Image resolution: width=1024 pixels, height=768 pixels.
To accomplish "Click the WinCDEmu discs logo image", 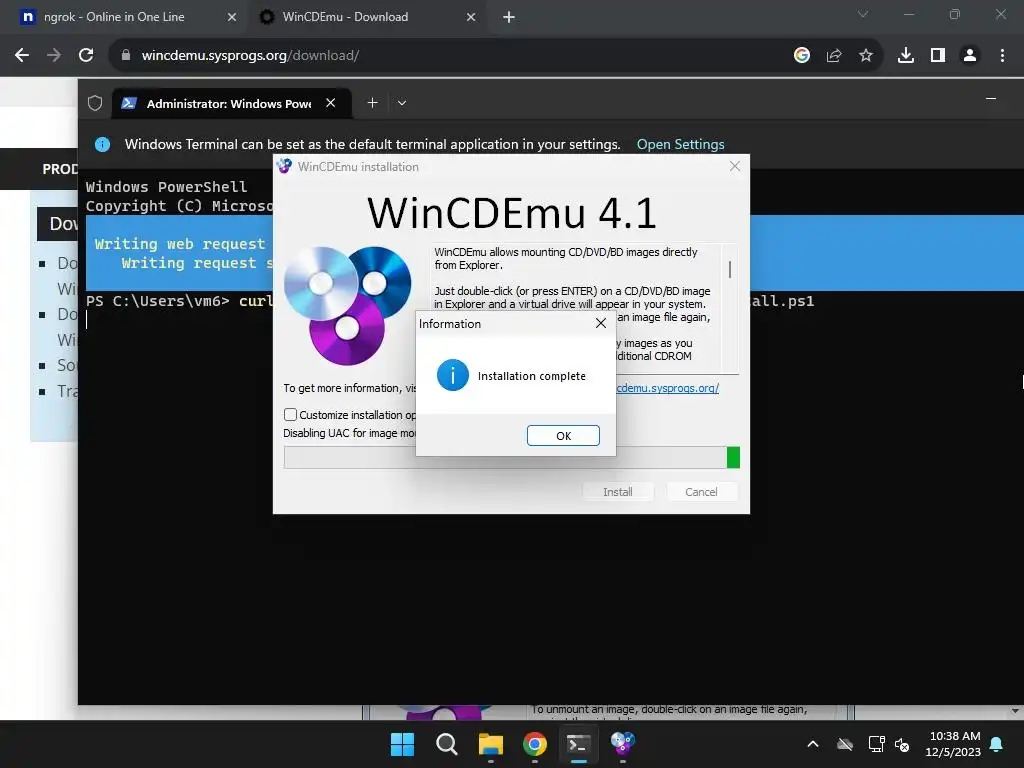I will click(347, 305).
